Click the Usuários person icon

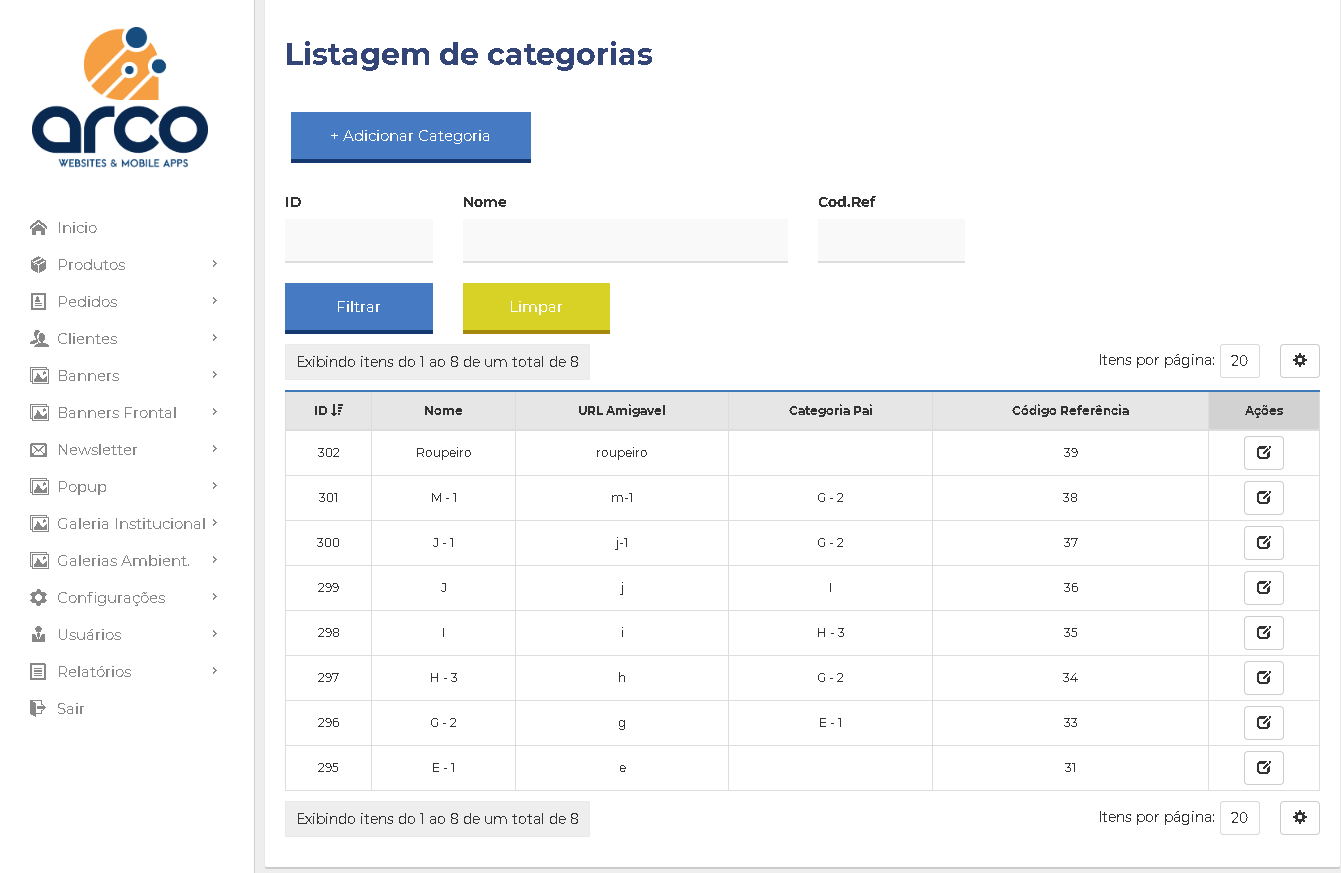coord(39,635)
